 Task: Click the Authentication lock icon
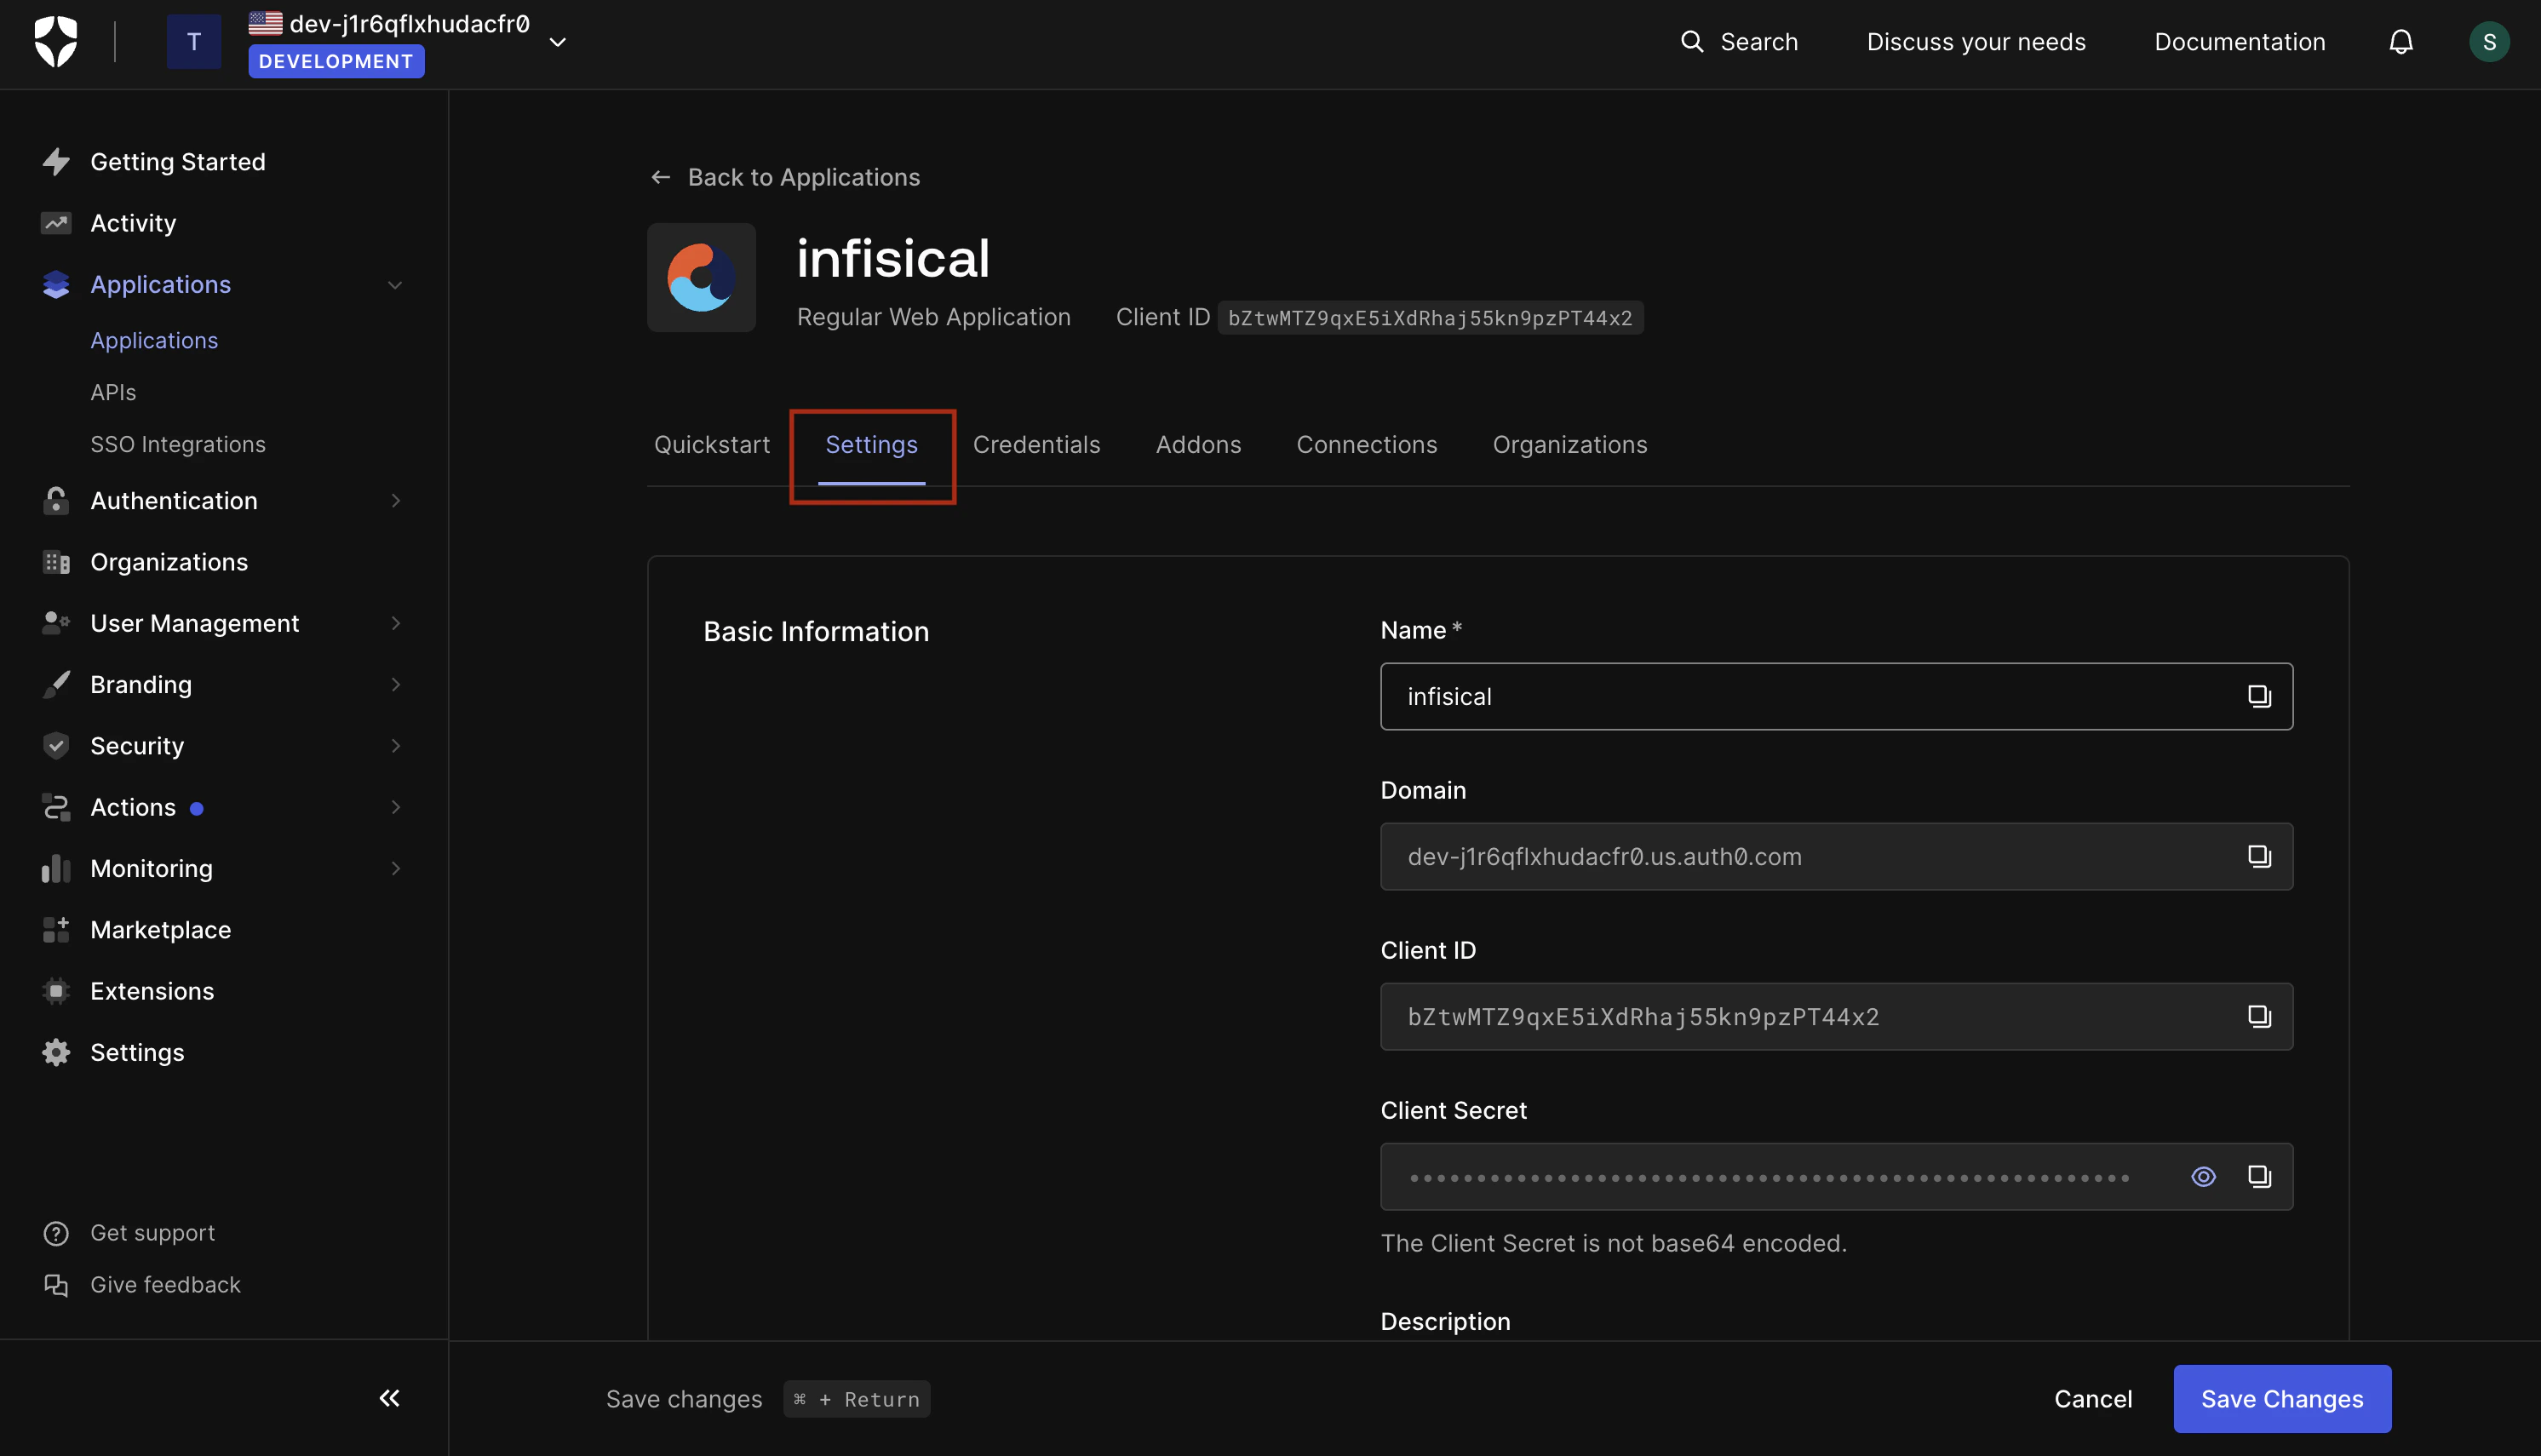(x=56, y=500)
